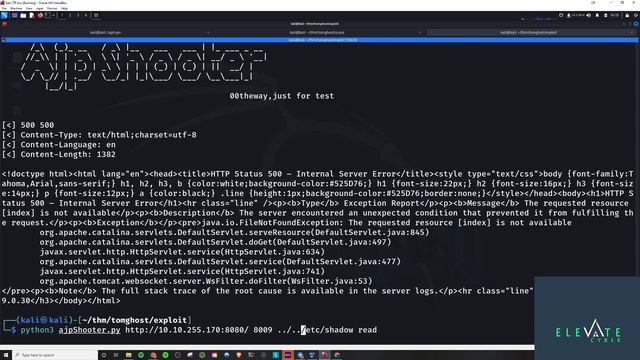The image size is (640, 360).
Task: Click the Kali panel clock
Action: click(614, 15)
